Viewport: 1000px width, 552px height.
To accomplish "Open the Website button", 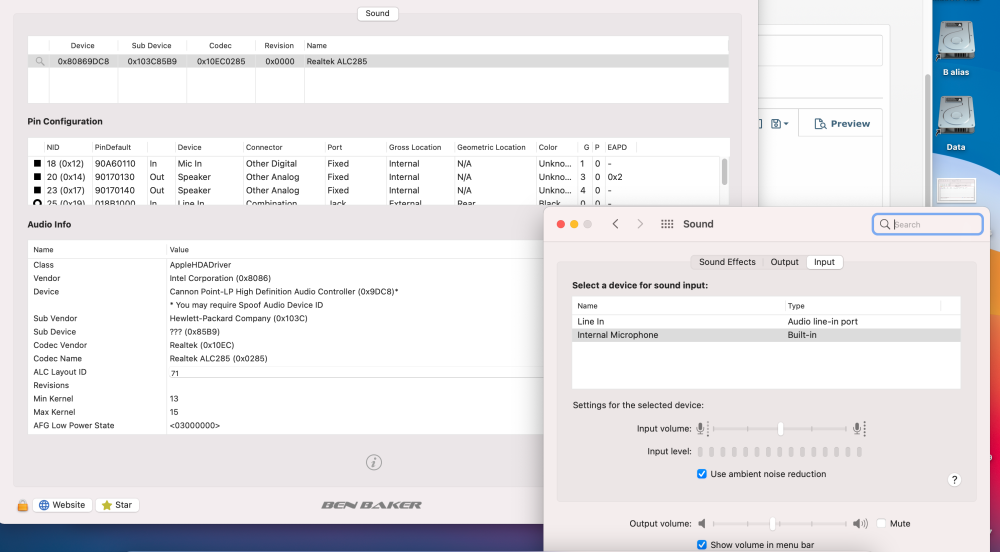I will (62, 505).
